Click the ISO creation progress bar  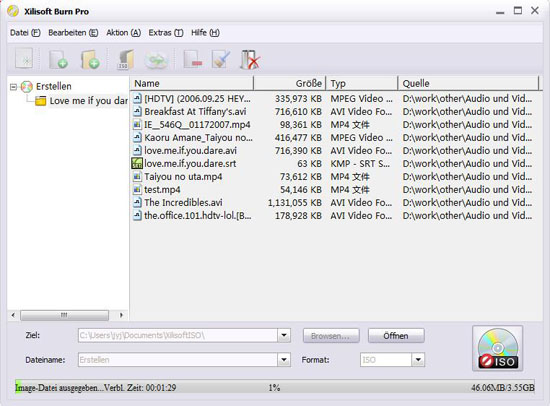click(x=275, y=387)
